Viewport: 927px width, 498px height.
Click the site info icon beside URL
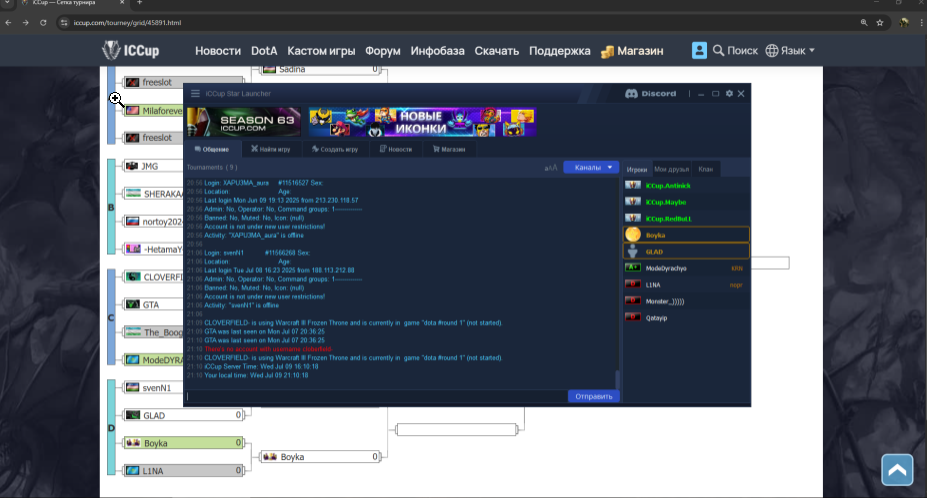pyautogui.click(x=64, y=22)
